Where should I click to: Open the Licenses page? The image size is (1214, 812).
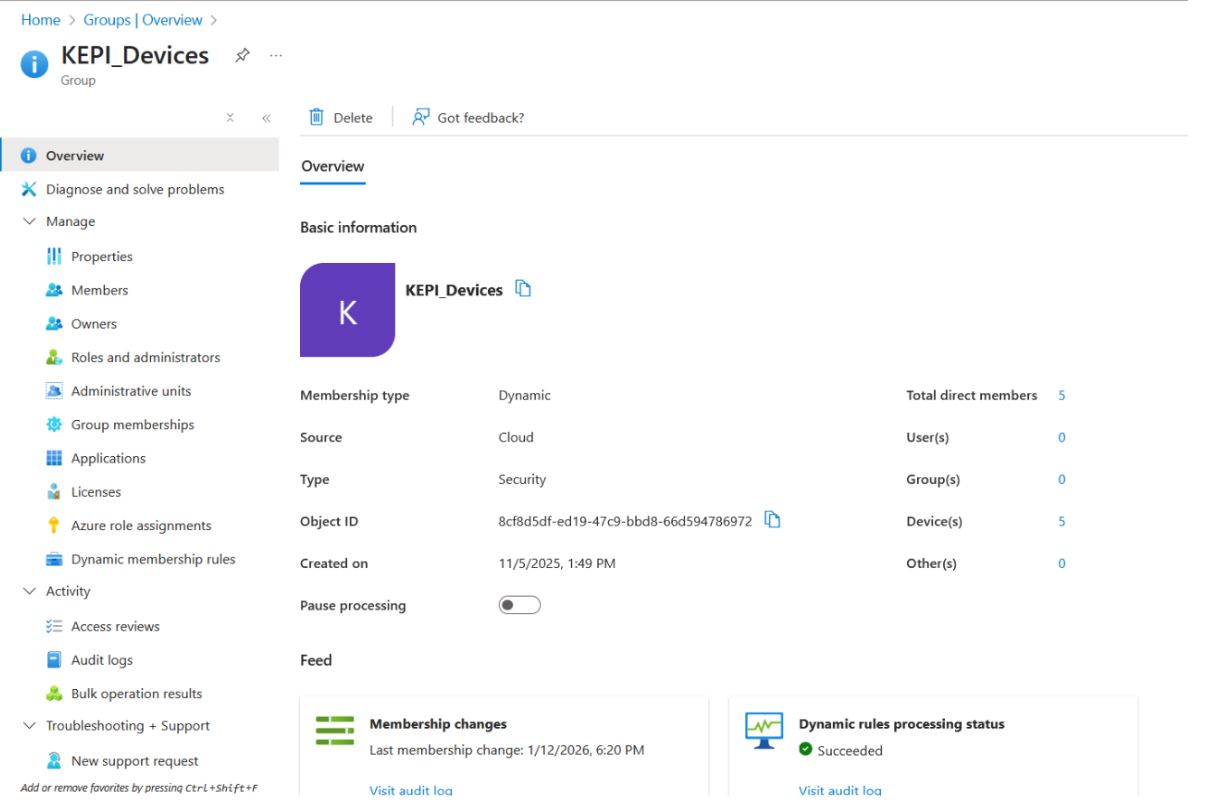click(96, 492)
